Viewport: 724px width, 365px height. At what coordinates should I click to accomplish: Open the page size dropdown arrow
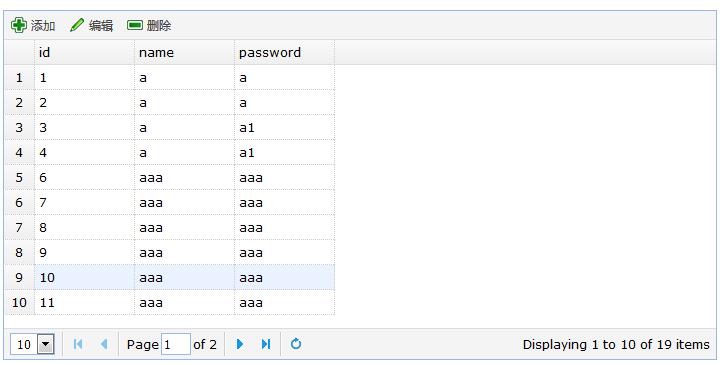[46, 344]
